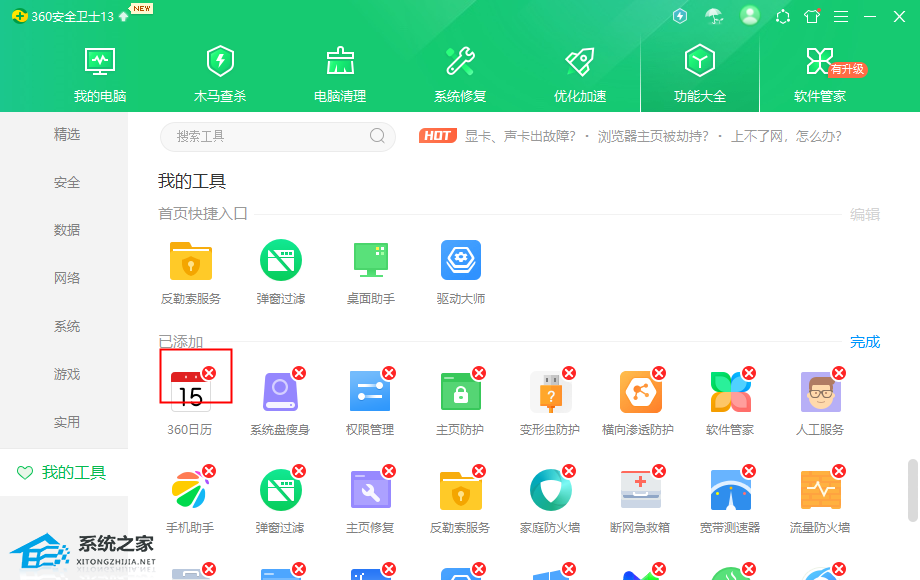Open the 人工服务 support tool
920x580 pixels.
pyautogui.click(x=819, y=392)
